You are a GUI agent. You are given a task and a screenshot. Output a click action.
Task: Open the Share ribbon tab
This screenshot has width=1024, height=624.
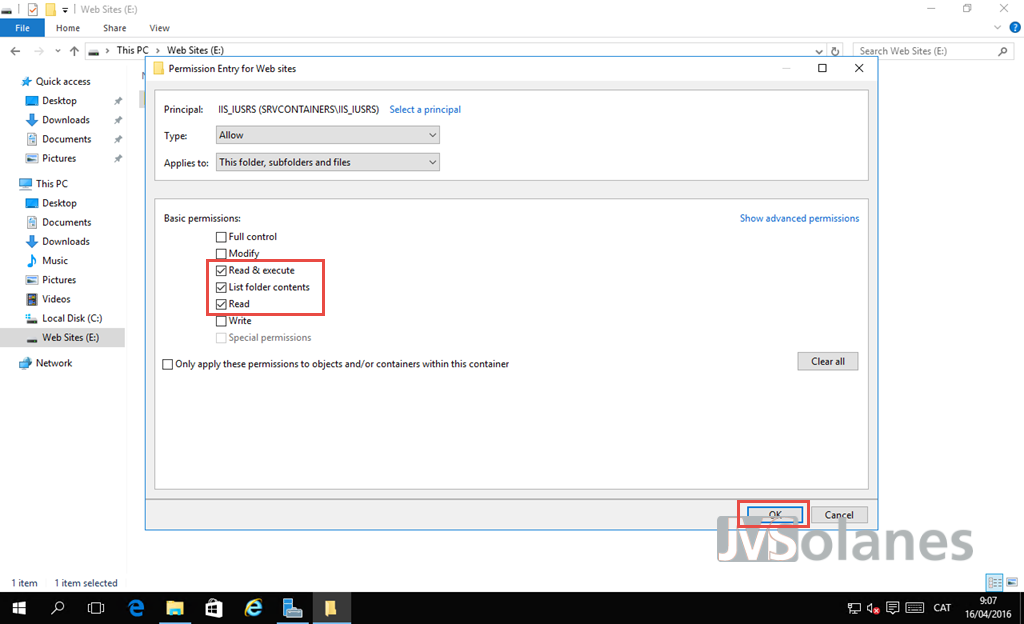point(115,28)
